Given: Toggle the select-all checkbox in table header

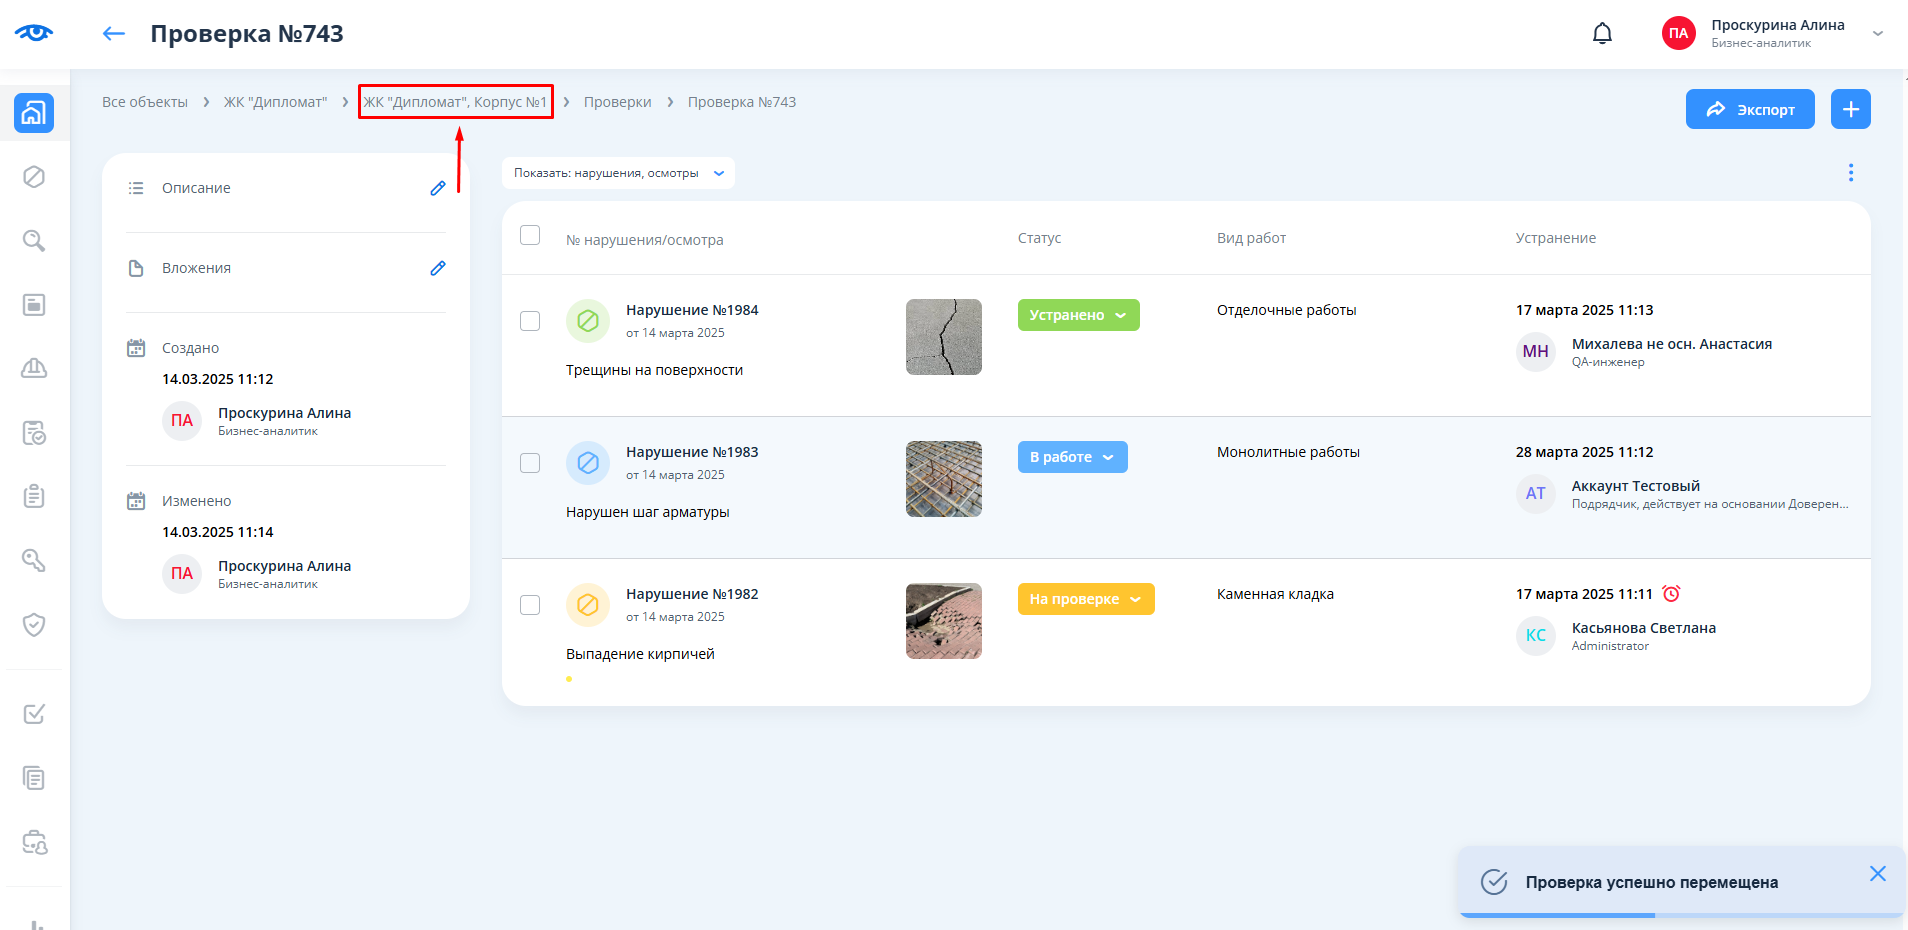Looking at the screenshot, I should click(x=530, y=235).
